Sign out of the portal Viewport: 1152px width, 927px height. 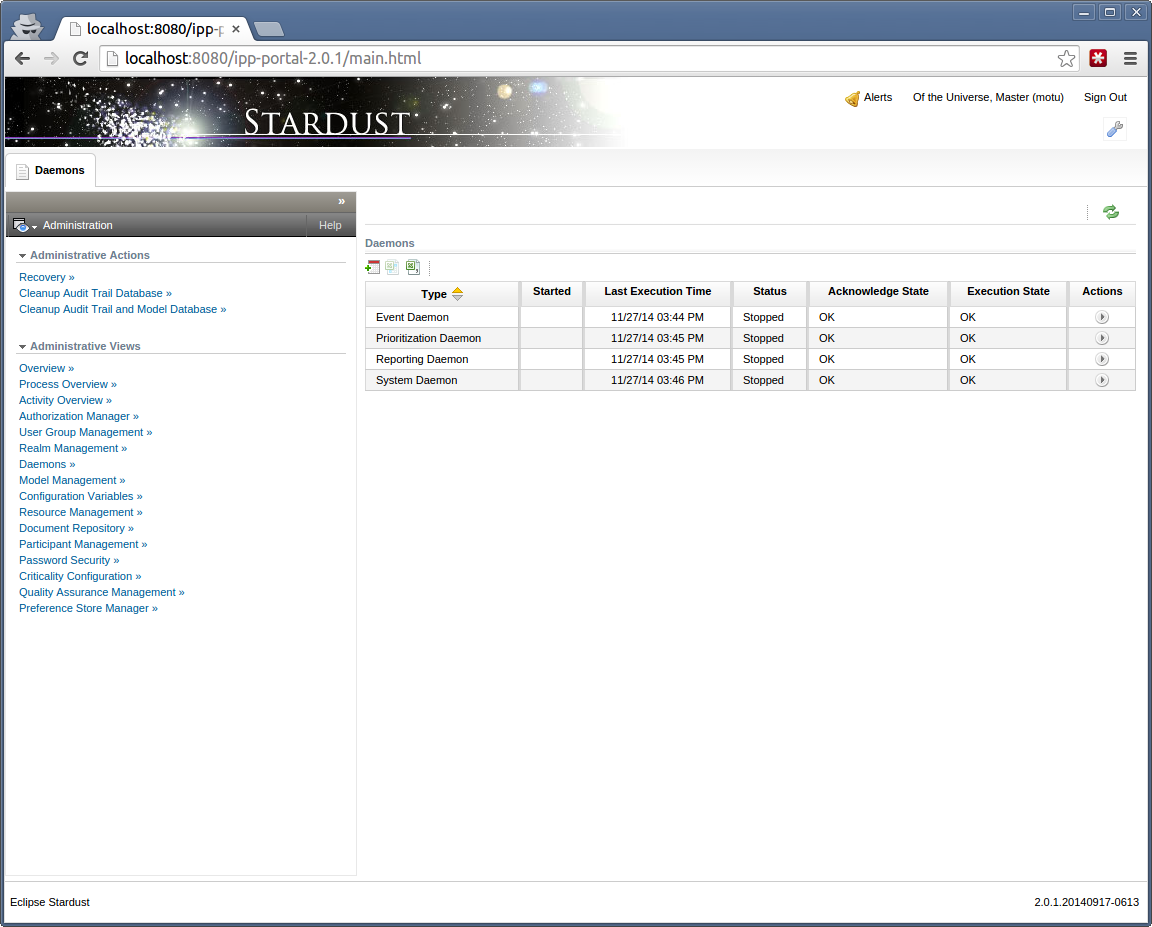coord(1105,98)
